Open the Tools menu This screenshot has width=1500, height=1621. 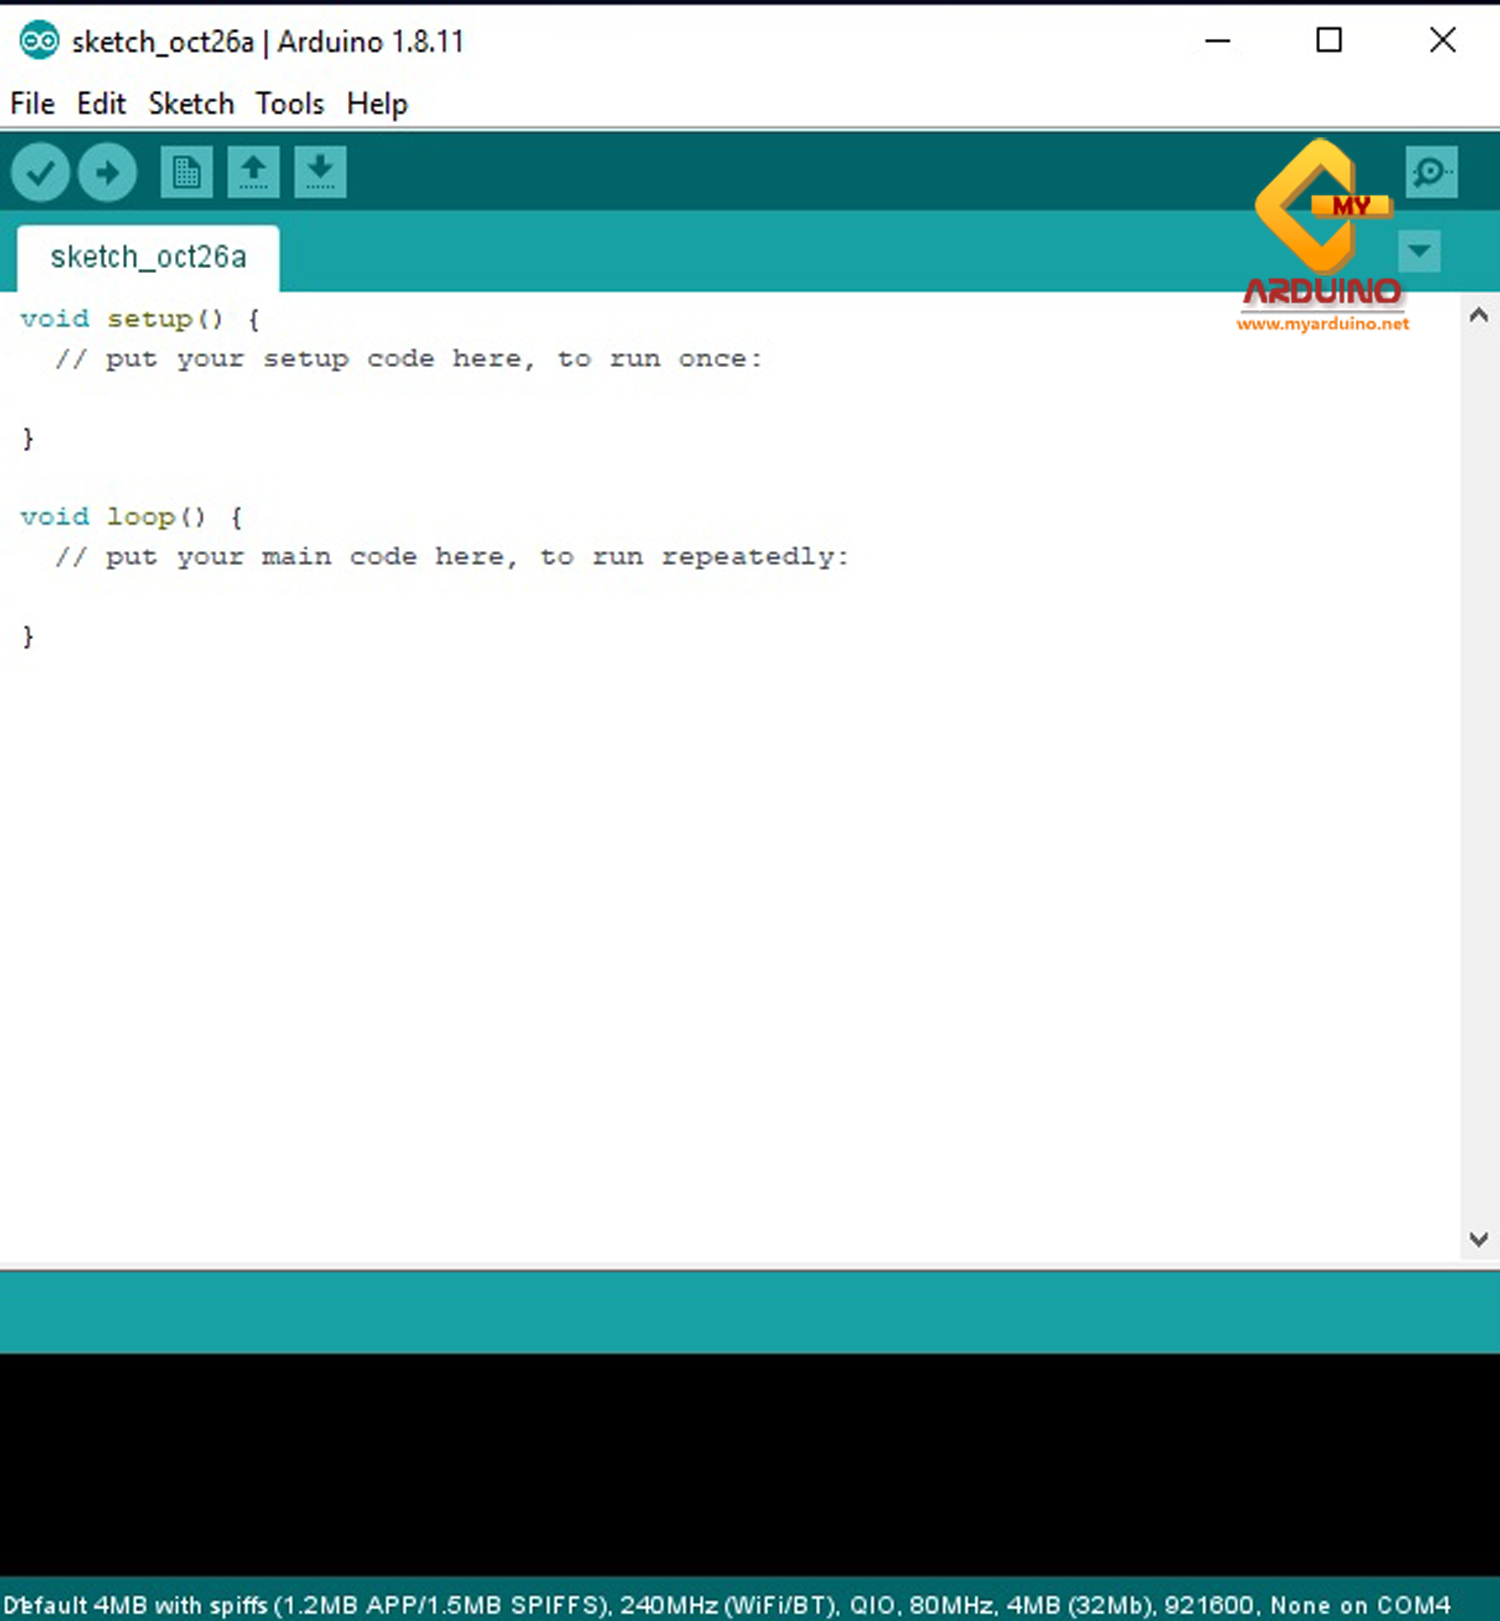[289, 104]
